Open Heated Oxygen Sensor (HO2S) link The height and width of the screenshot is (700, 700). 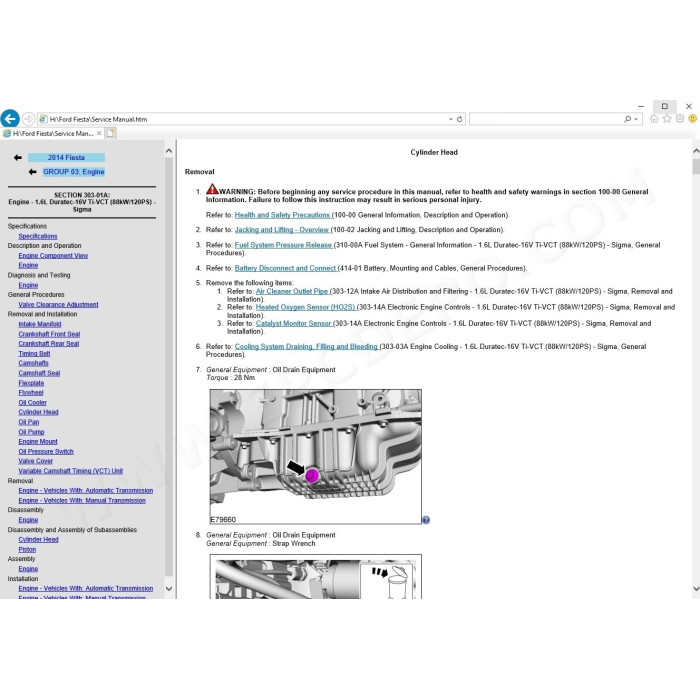[305, 308]
